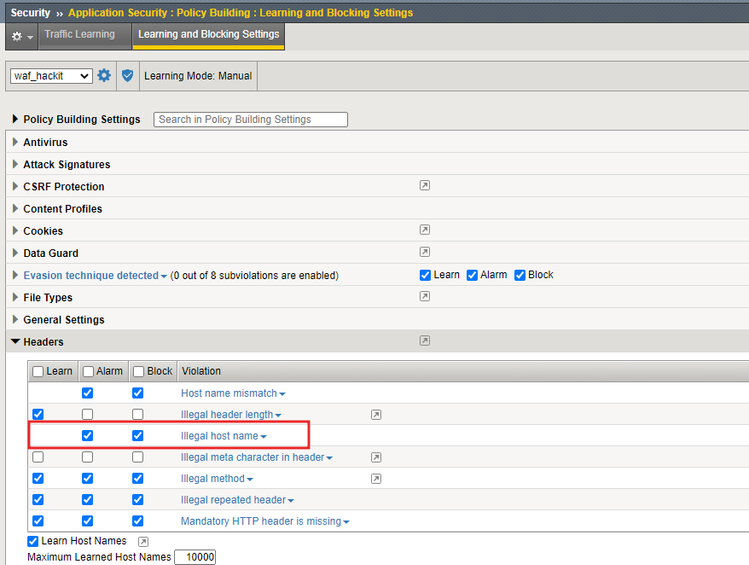
Task: Click the pop-out icon for Cookies row
Action: [x=425, y=230]
